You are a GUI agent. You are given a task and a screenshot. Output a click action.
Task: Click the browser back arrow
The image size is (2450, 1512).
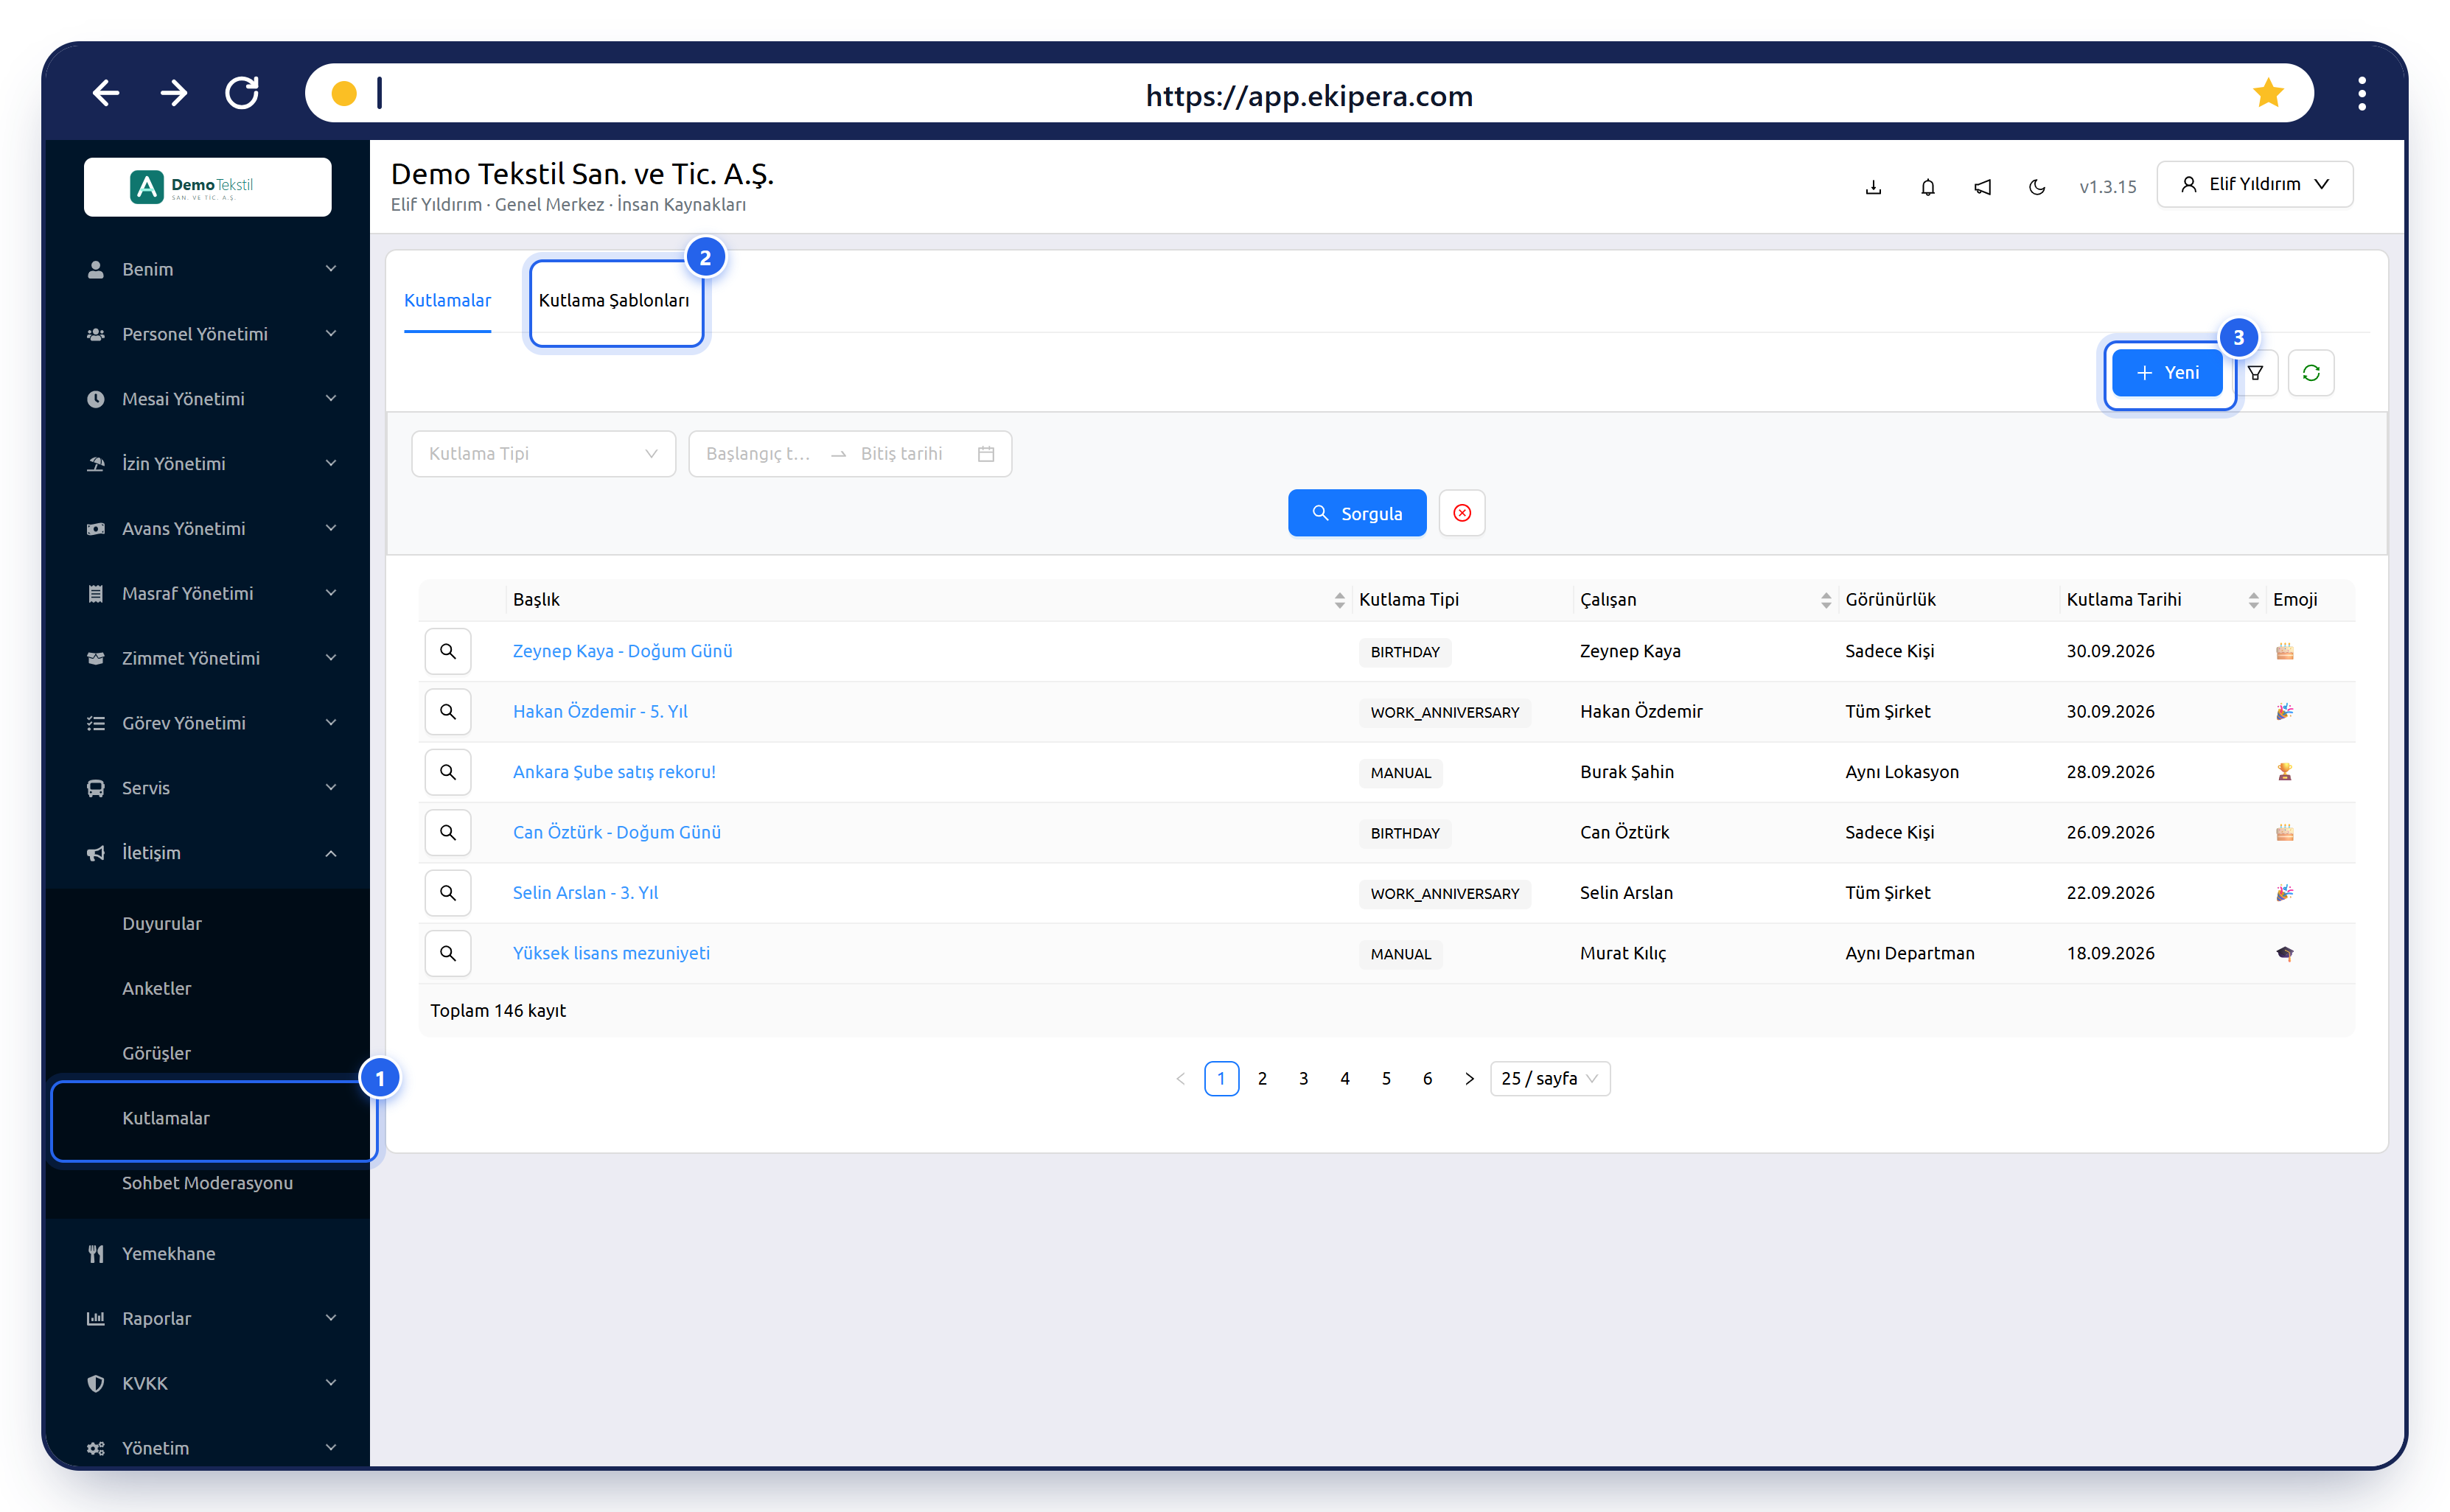[106, 94]
